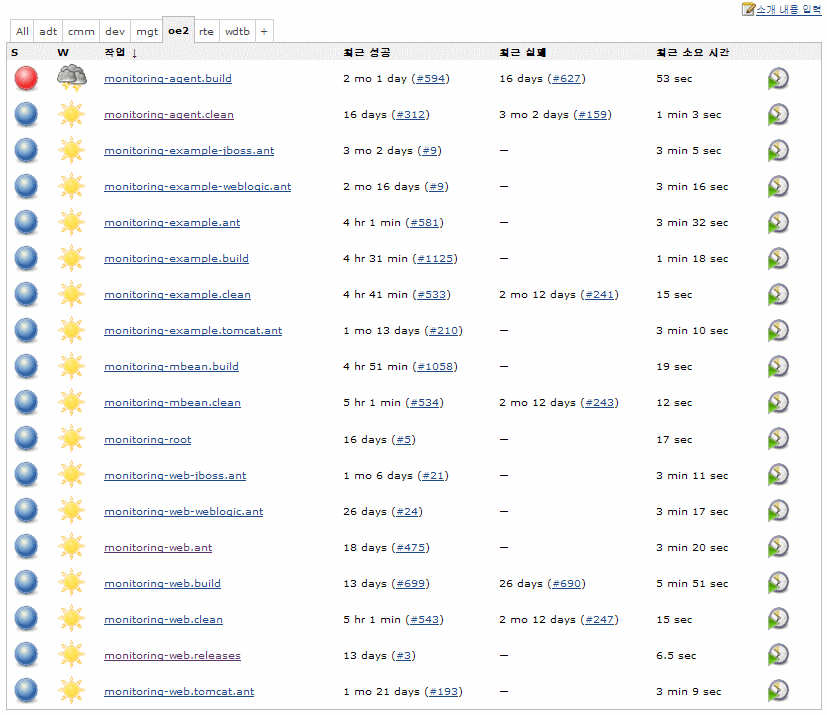Select the dev view tab

tap(115, 32)
